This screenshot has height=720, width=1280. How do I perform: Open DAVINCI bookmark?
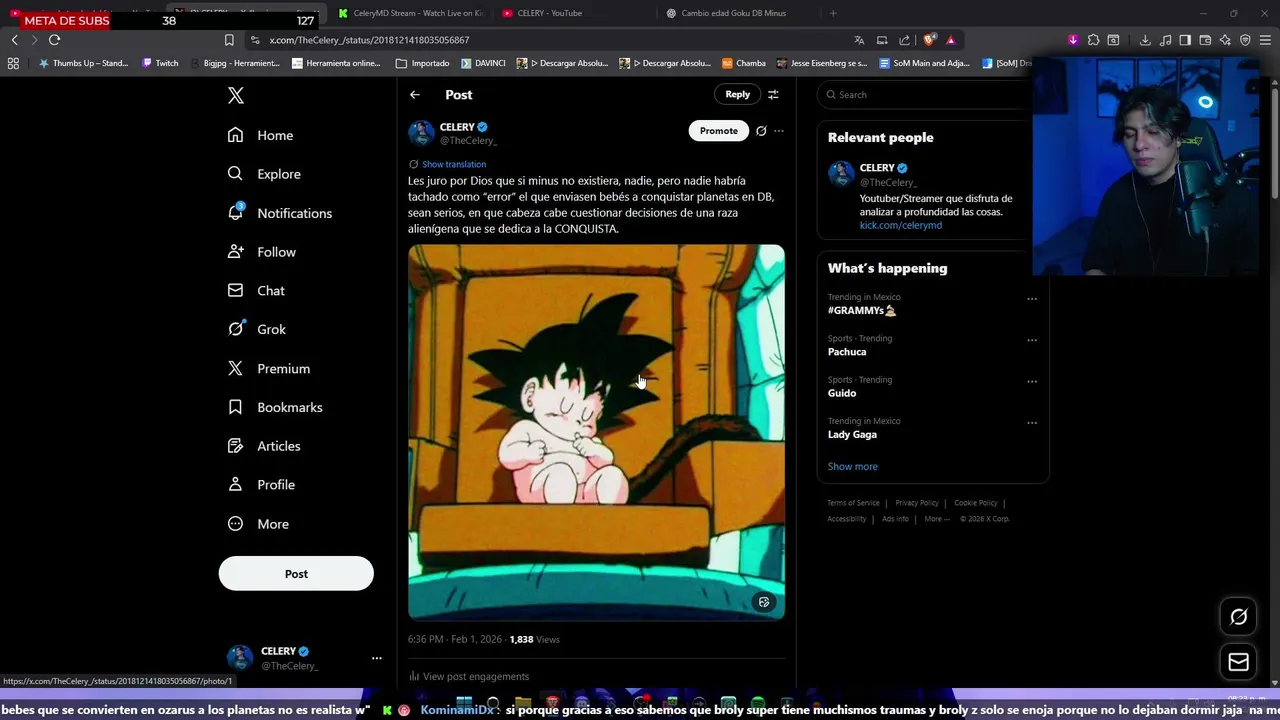coord(483,63)
